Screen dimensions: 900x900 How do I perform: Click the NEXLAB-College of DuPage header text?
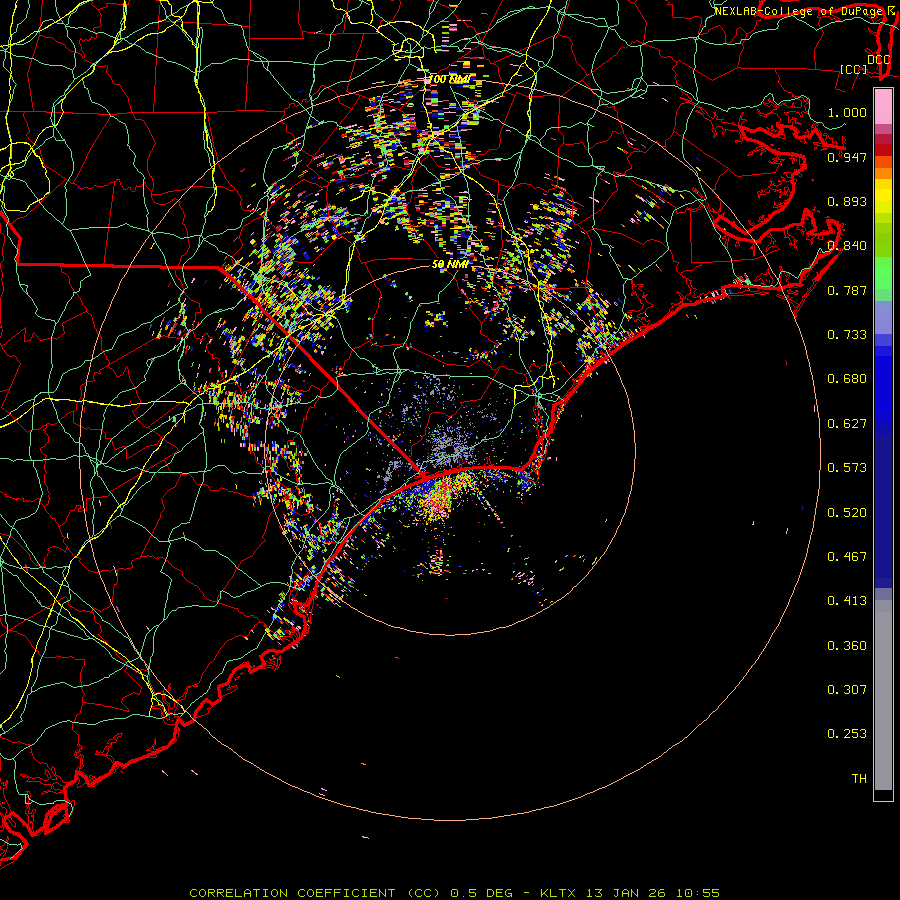click(799, 11)
